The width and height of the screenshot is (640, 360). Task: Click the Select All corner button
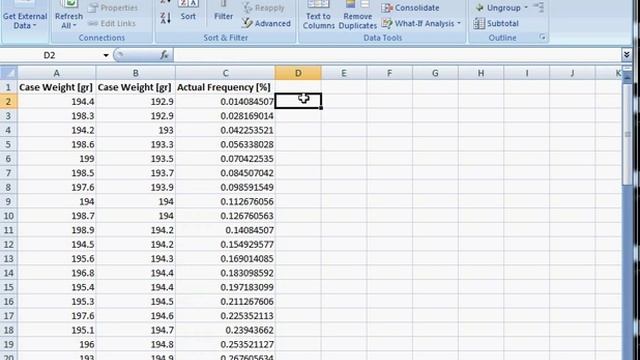click(x=9, y=73)
